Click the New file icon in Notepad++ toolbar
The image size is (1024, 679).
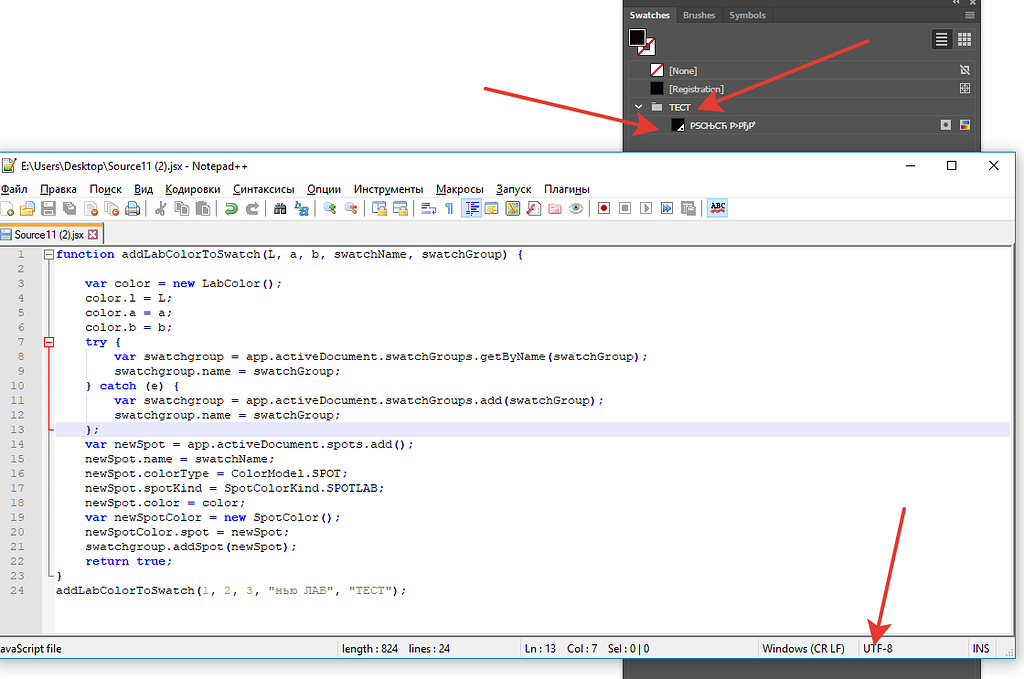pyautogui.click(x=7, y=208)
